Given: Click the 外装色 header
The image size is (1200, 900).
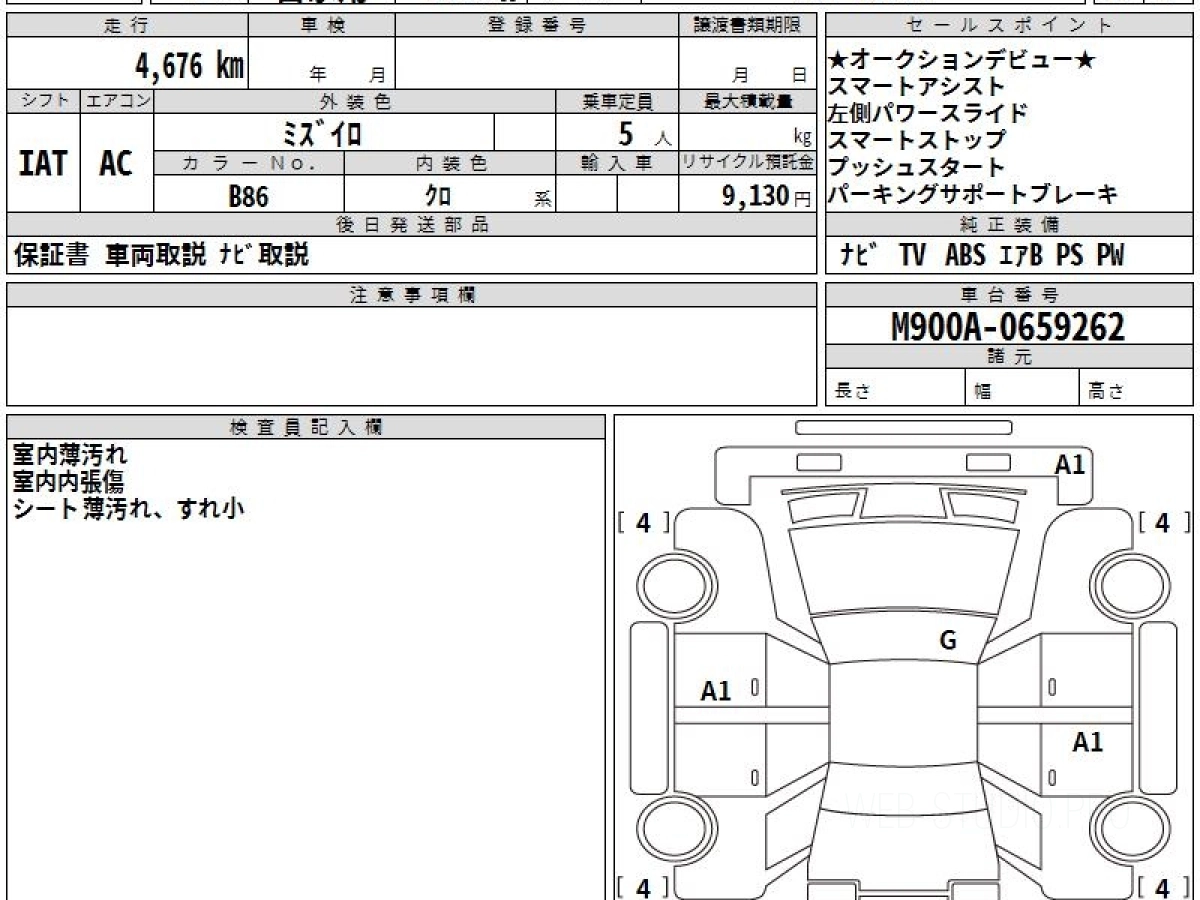Looking at the screenshot, I should (355, 101).
